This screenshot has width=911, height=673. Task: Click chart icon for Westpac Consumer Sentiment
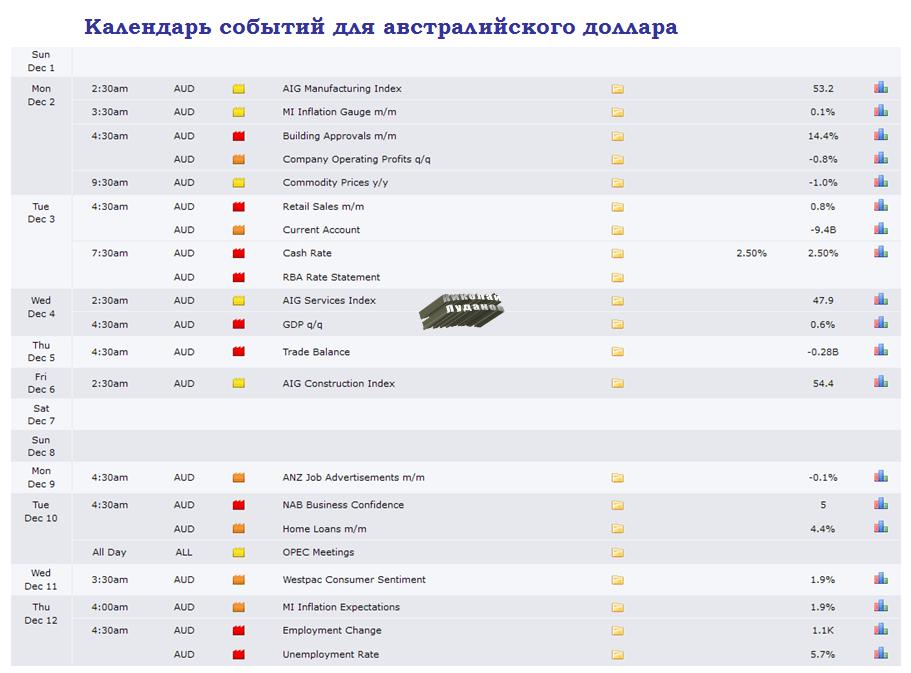coord(880,579)
